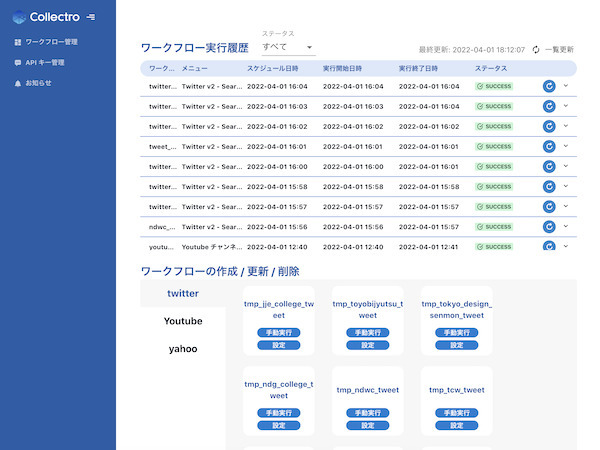Open お知らせ notifications in the sidebar
Viewport: 600px width, 450px height.
(x=38, y=82)
